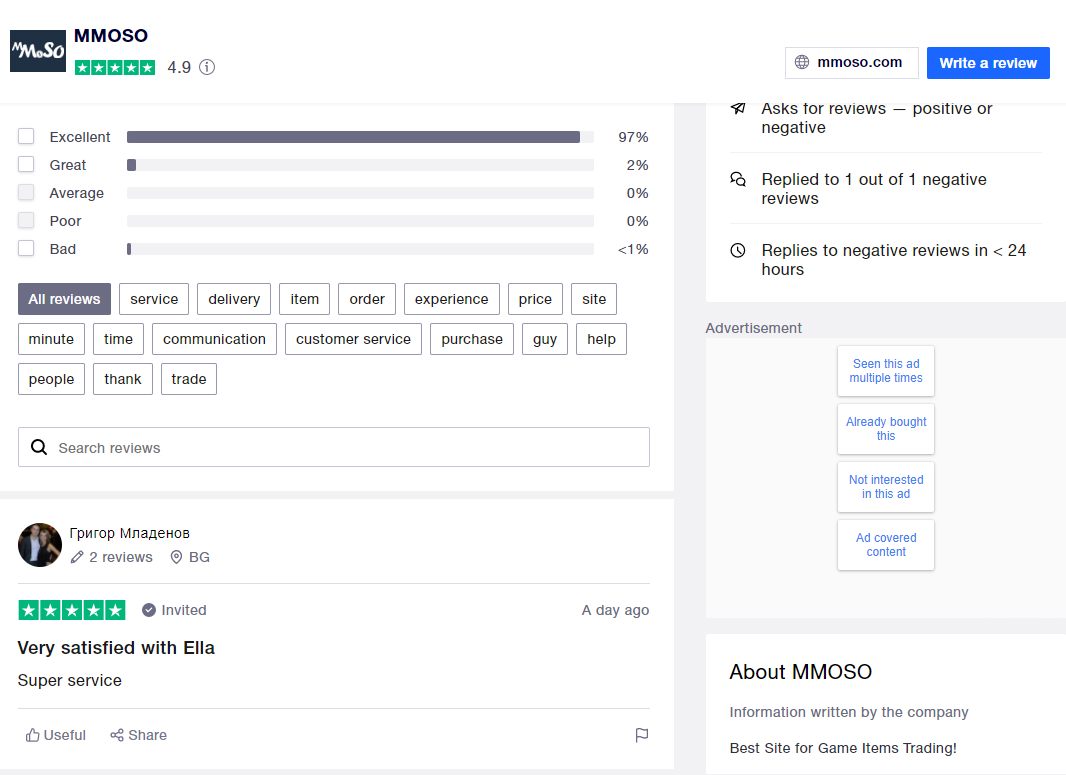Click the chat bubbles 'Replied to' icon
Viewport: 1066px width, 775px height.
738,179
